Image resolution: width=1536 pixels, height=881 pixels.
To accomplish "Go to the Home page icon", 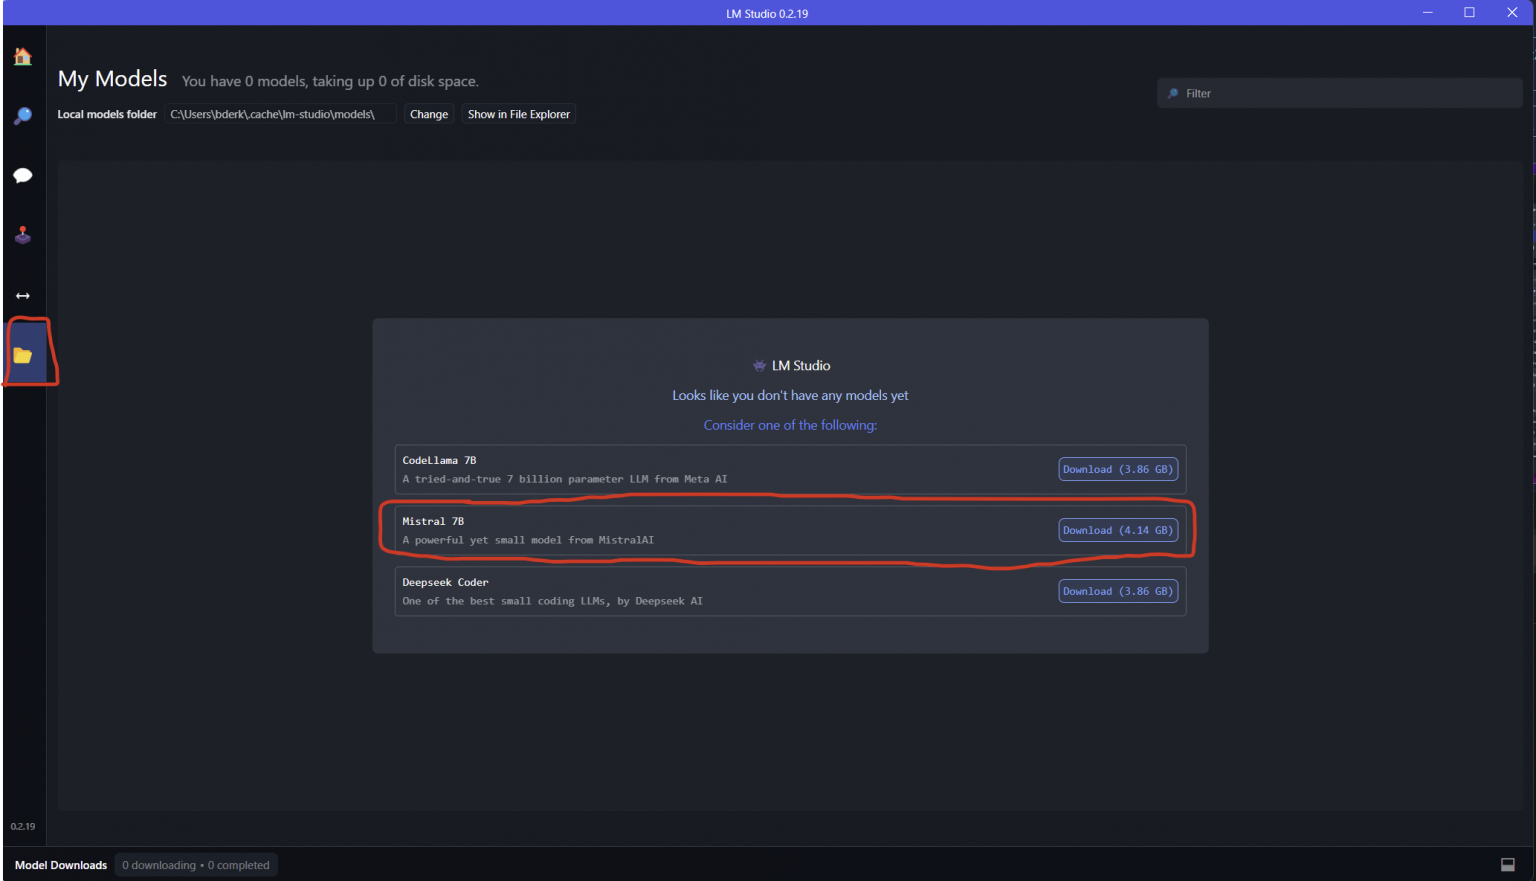I will coord(22,57).
